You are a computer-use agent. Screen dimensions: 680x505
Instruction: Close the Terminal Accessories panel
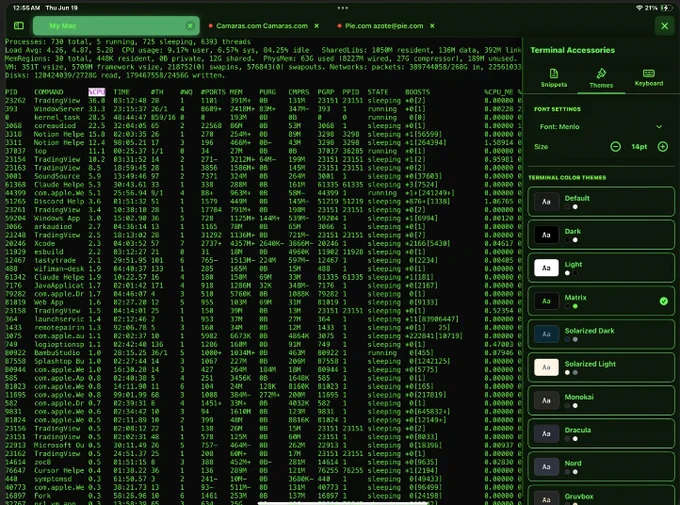click(x=664, y=26)
